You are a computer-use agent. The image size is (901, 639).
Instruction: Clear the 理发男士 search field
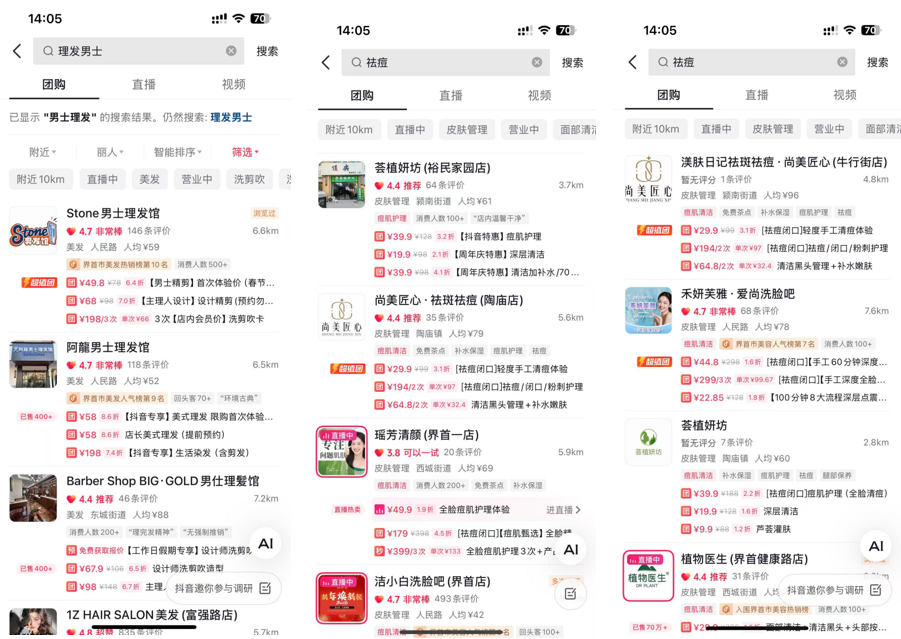point(231,51)
